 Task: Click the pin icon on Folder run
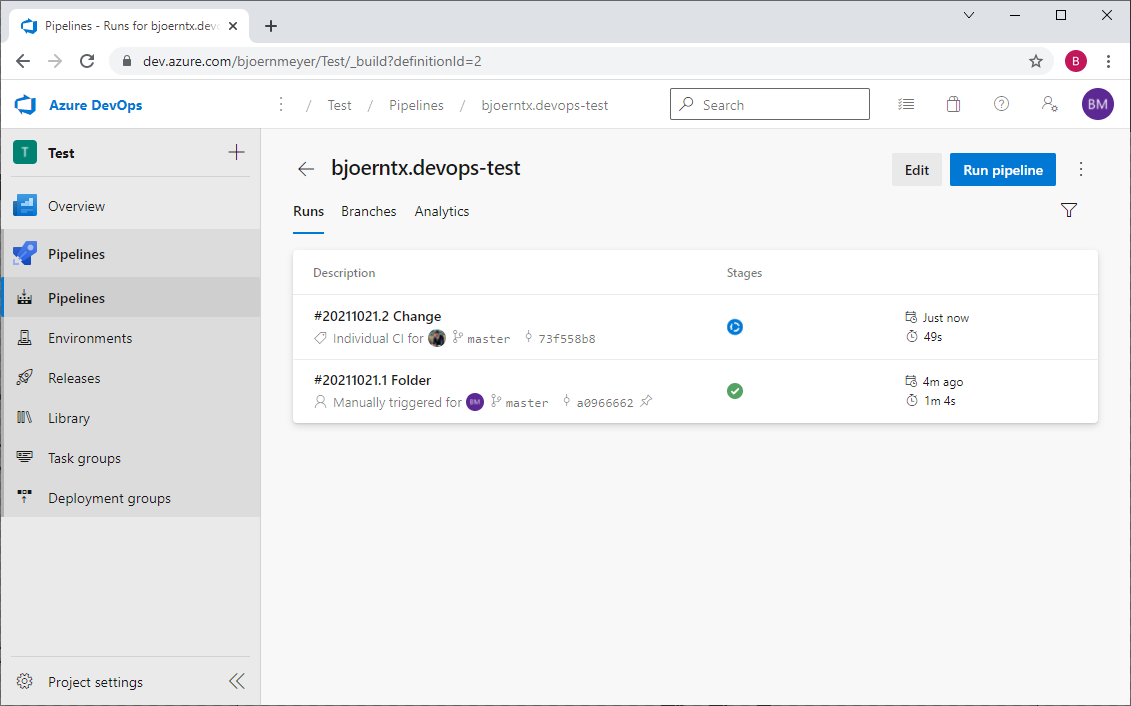(x=646, y=401)
